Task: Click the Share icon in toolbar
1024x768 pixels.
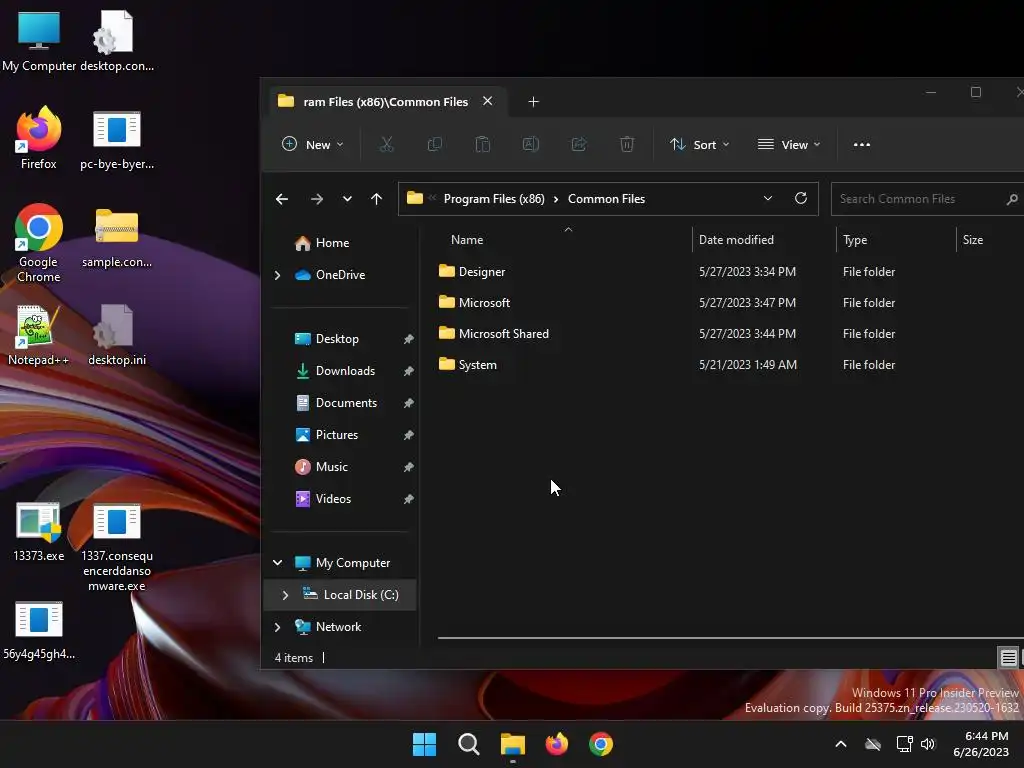Action: 579,144
